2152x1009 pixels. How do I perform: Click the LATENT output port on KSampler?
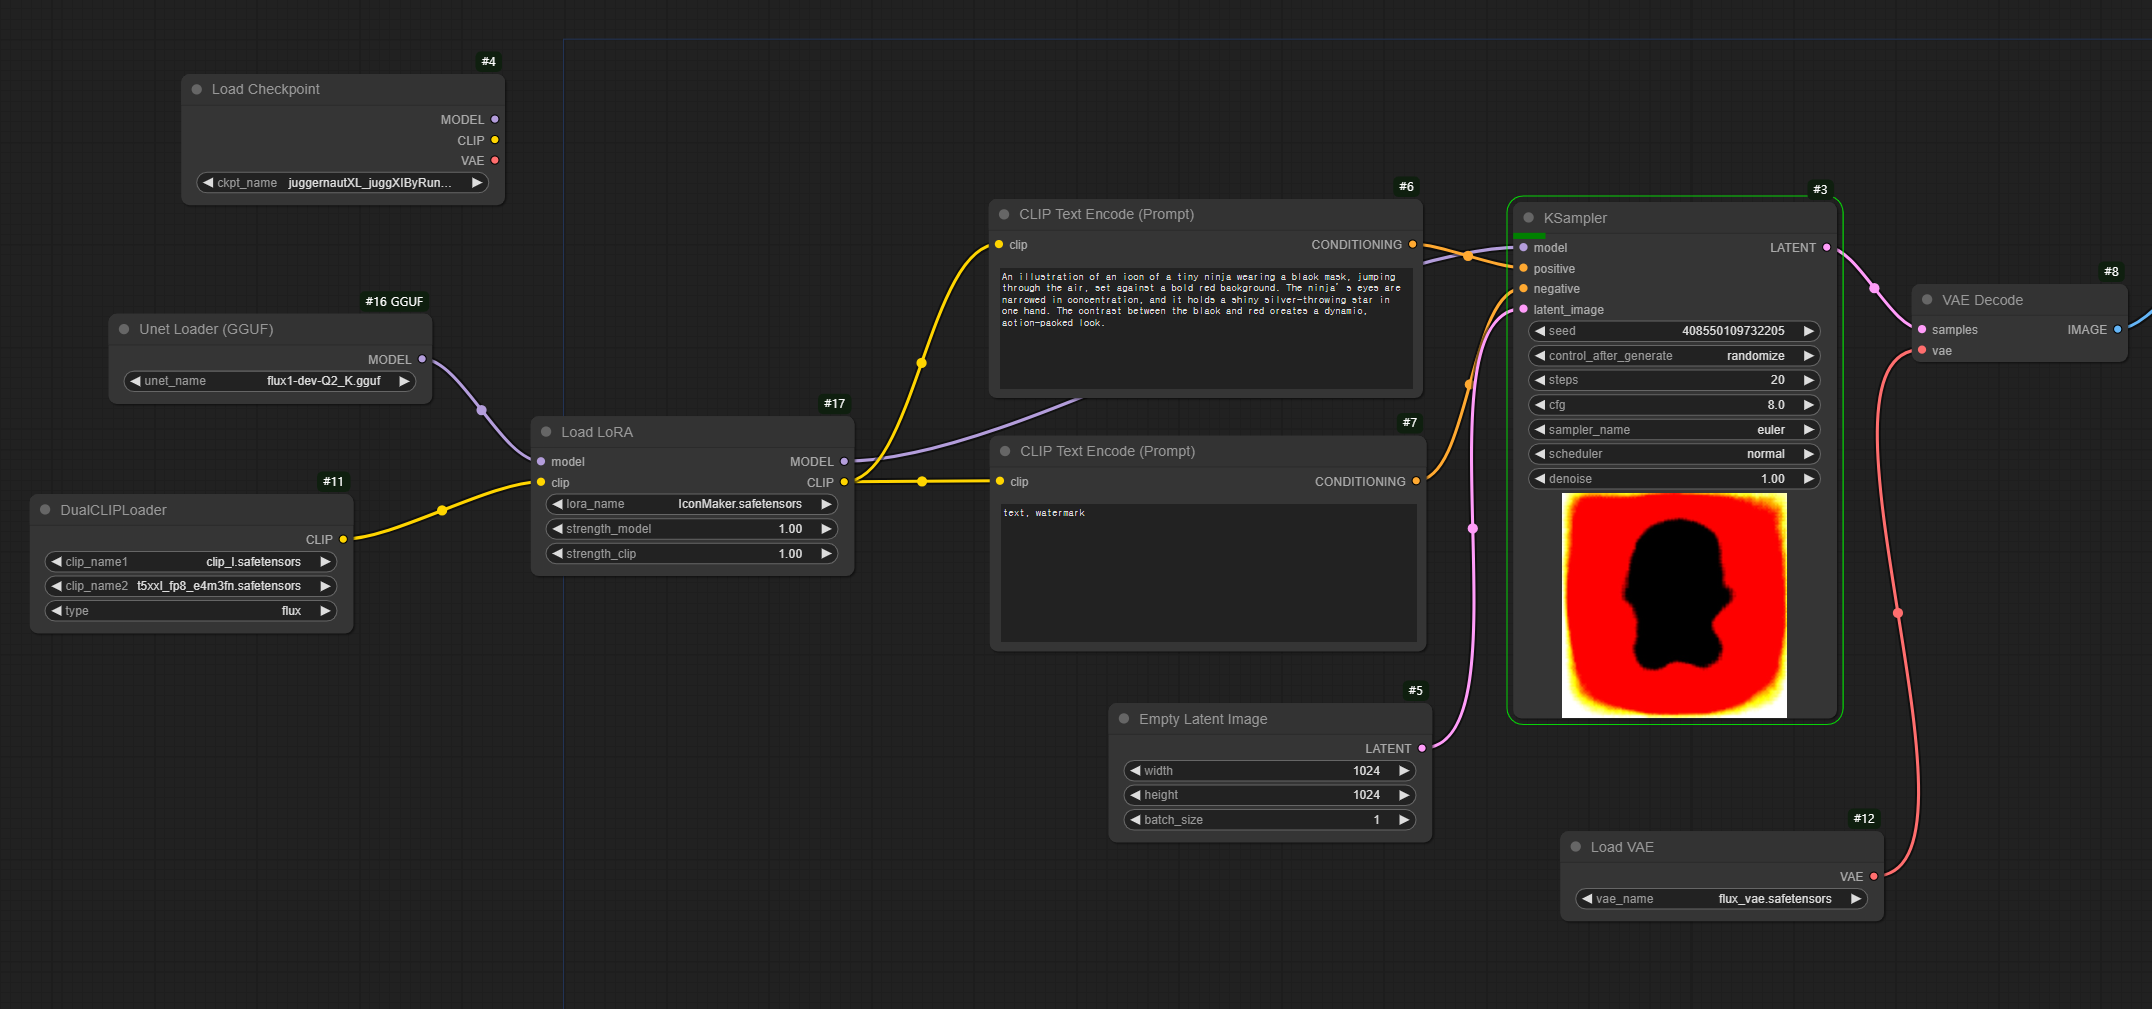[x=1827, y=248]
